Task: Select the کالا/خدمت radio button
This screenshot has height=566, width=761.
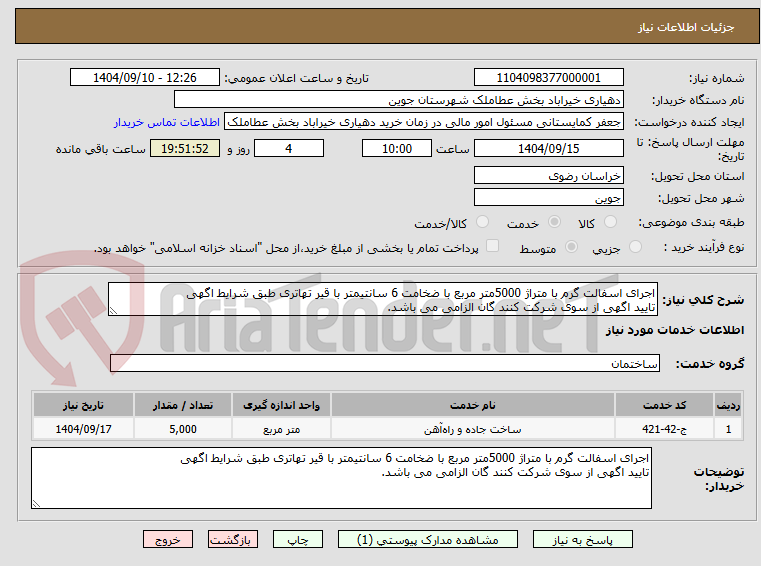Action: [482, 222]
